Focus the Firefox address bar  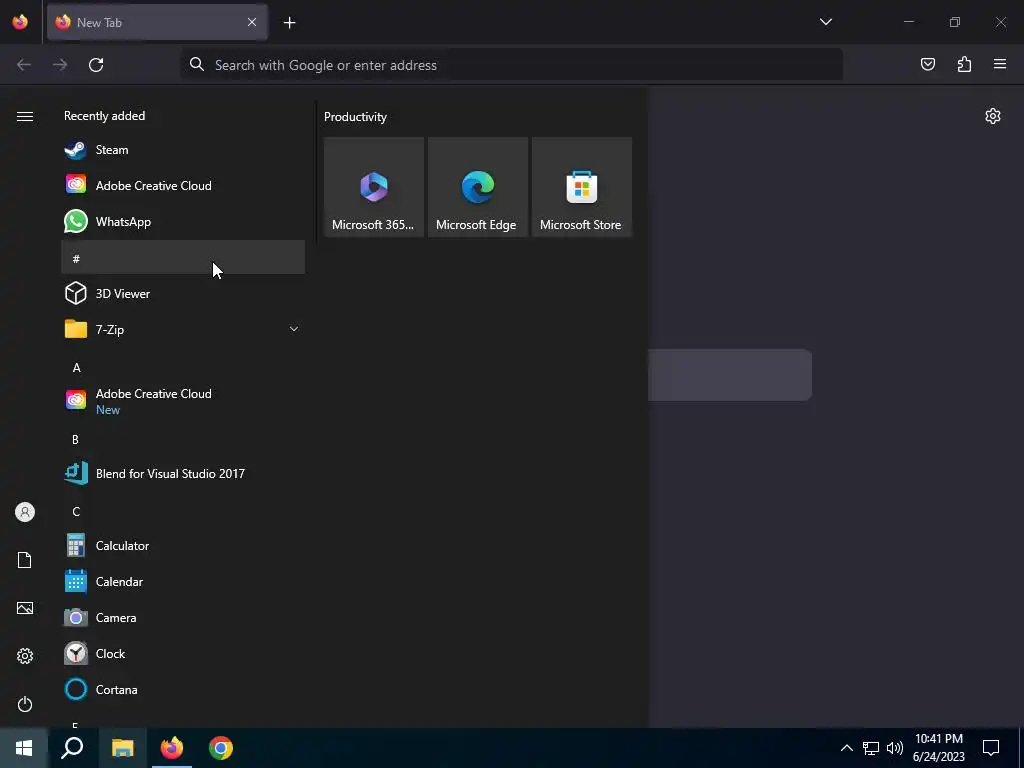click(511, 65)
